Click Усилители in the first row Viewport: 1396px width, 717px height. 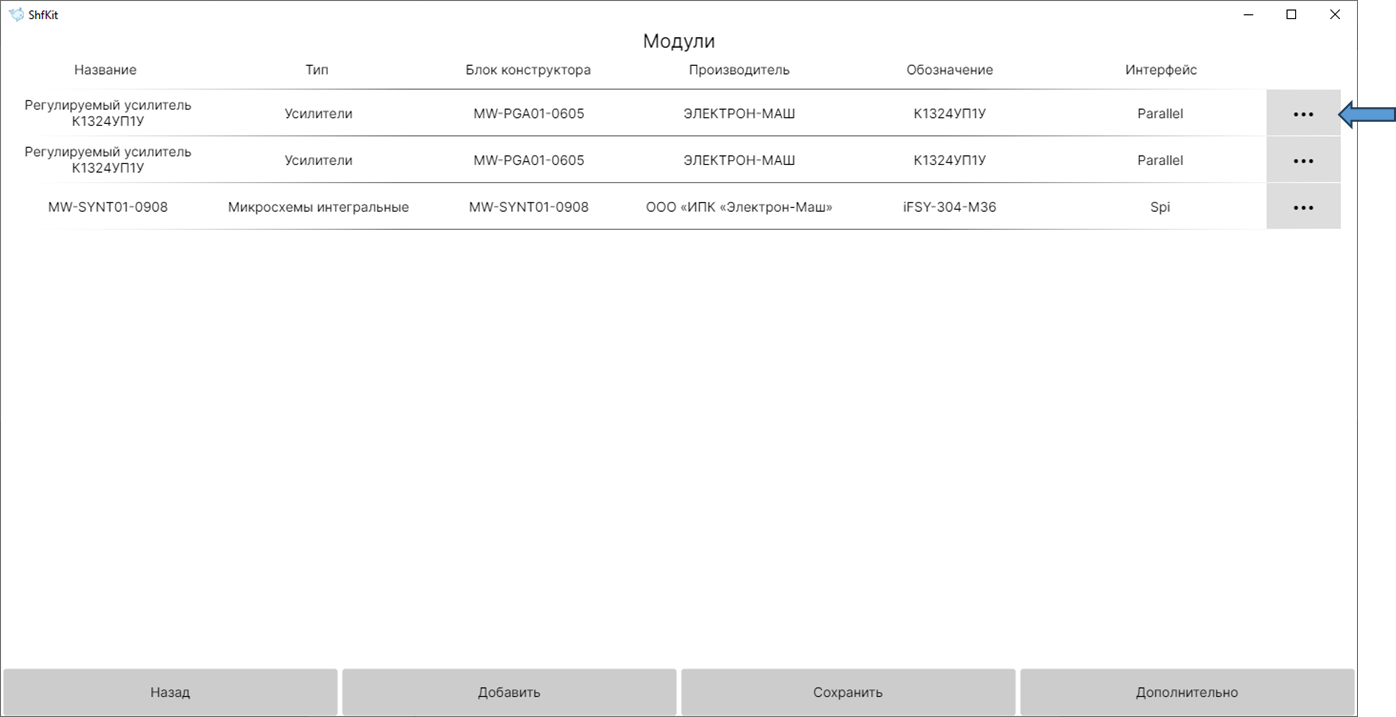[318, 113]
